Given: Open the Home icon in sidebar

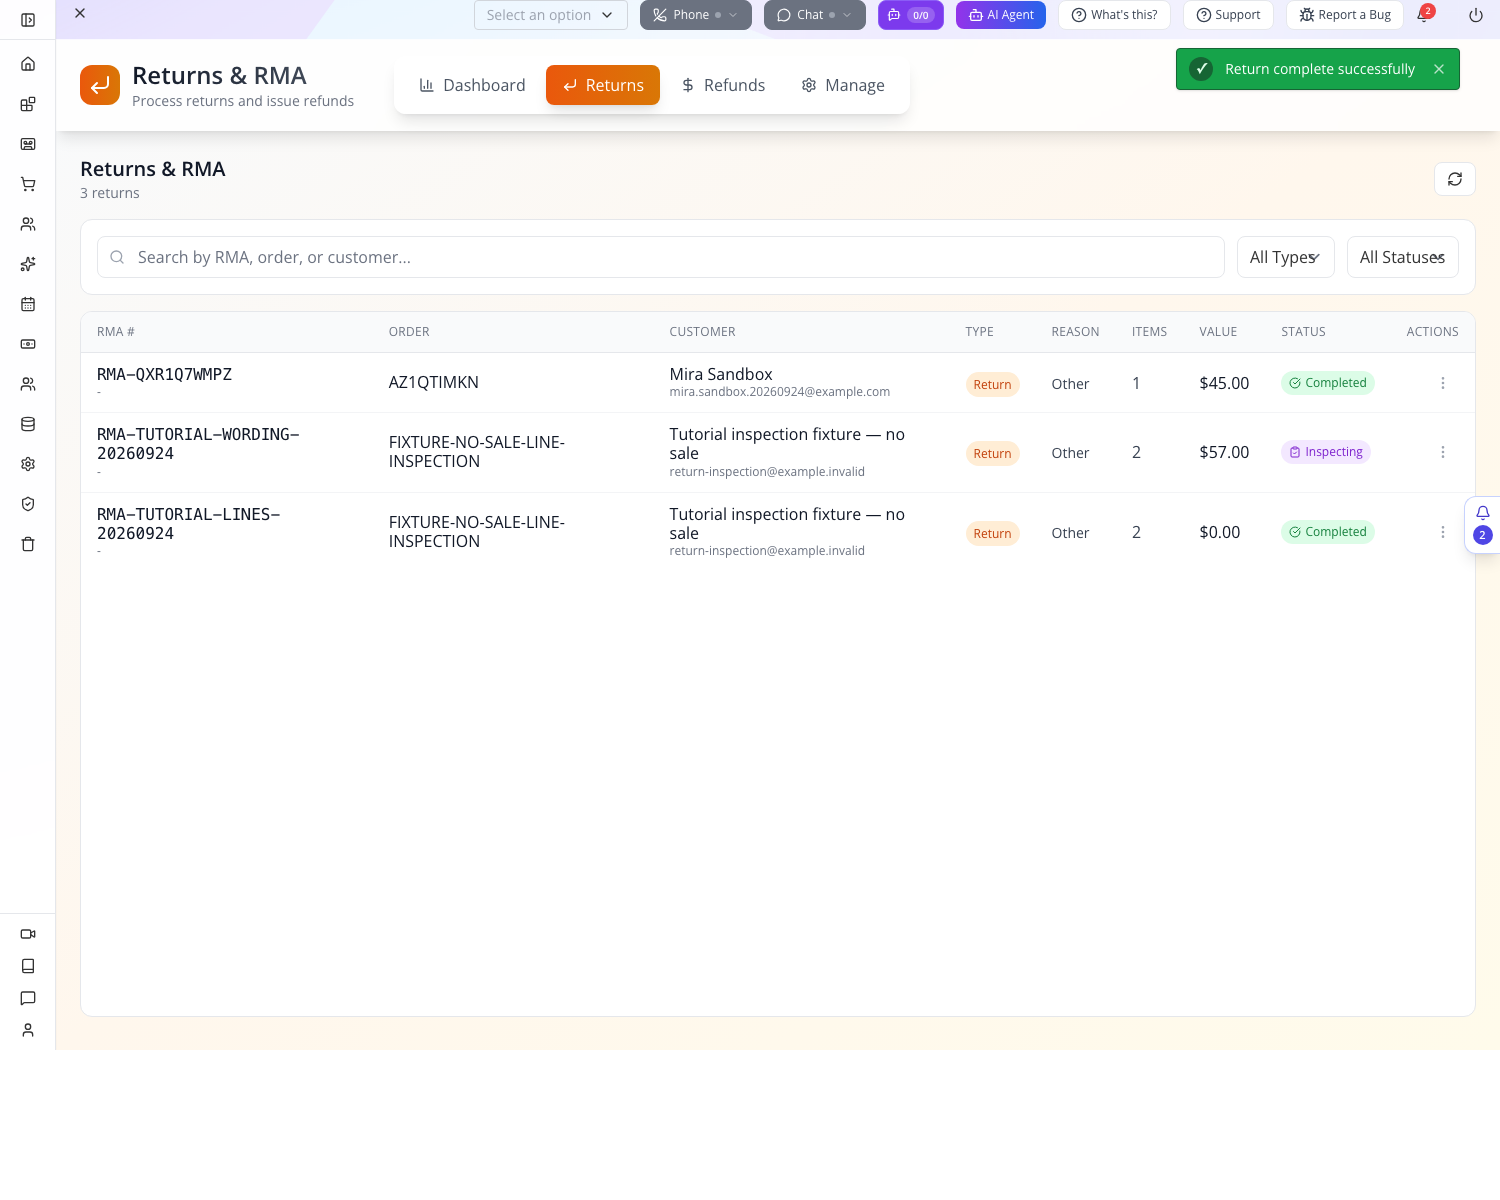Looking at the screenshot, I should (x=28, y=64).
